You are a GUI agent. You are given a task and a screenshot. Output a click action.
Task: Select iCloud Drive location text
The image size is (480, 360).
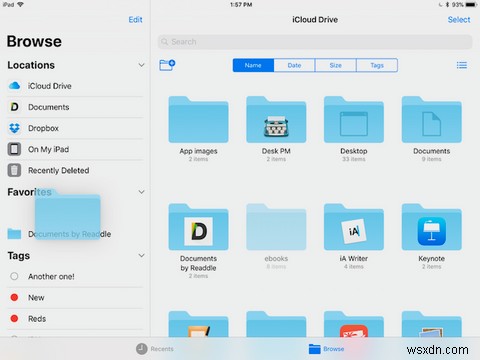50,86
